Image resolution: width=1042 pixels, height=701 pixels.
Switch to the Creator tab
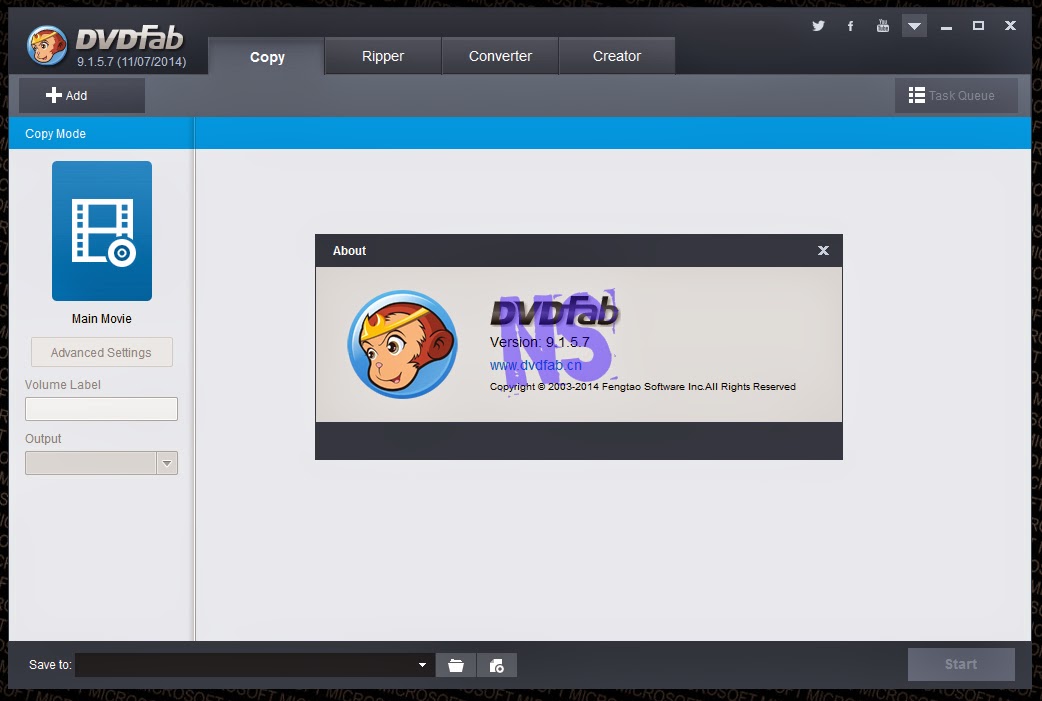[617, 56]
